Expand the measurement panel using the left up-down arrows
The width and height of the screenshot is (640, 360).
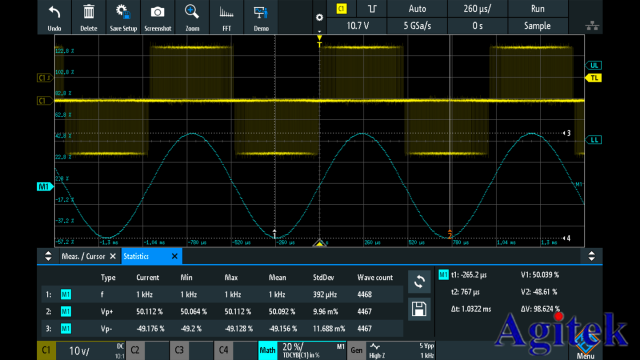coord(48,256)
